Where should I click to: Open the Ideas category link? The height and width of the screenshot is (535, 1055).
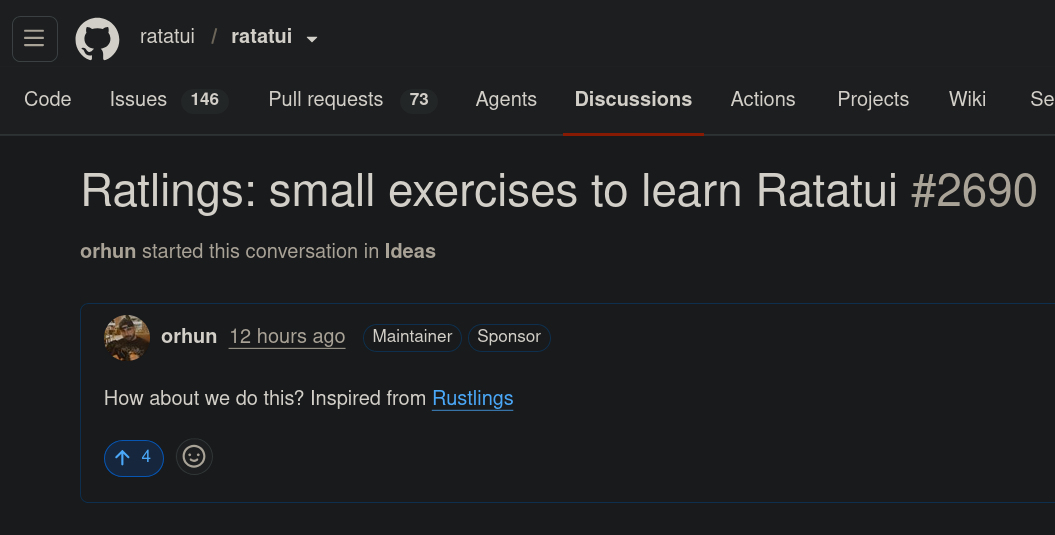(410, 251)
